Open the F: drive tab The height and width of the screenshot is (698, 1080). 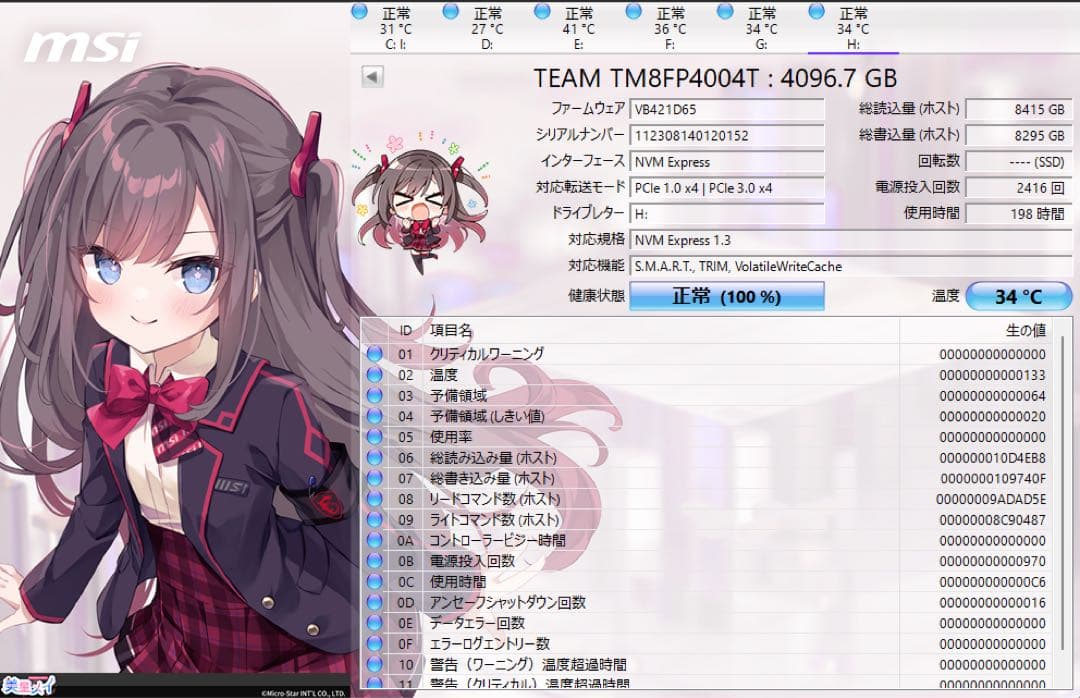click(670, 28)
